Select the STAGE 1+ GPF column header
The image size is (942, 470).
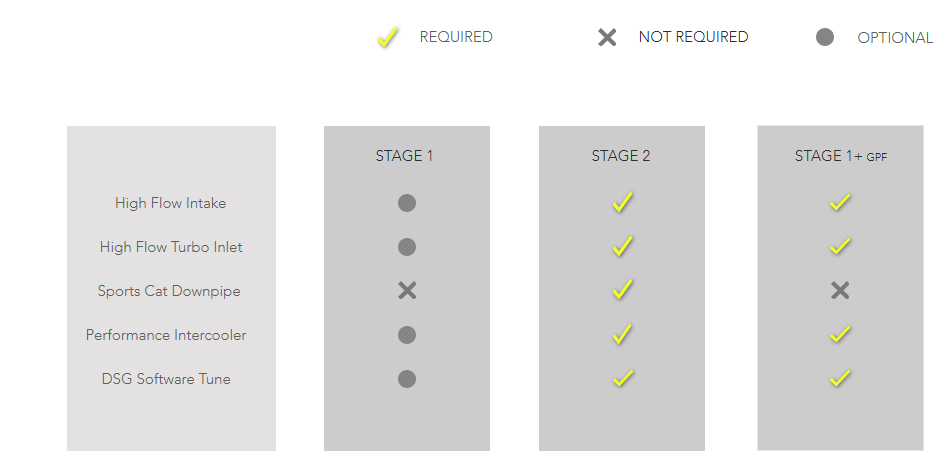(840, 156)
